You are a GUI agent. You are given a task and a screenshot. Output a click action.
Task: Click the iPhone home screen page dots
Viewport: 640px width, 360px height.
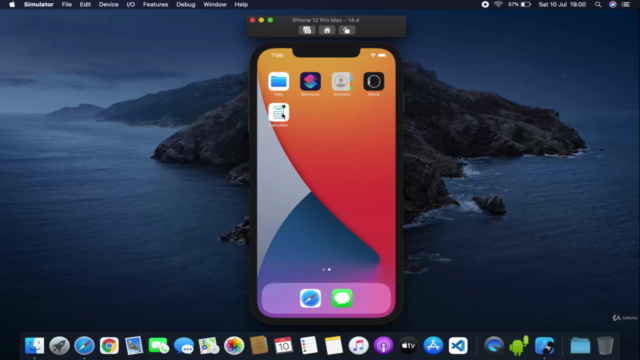[326, 269]
